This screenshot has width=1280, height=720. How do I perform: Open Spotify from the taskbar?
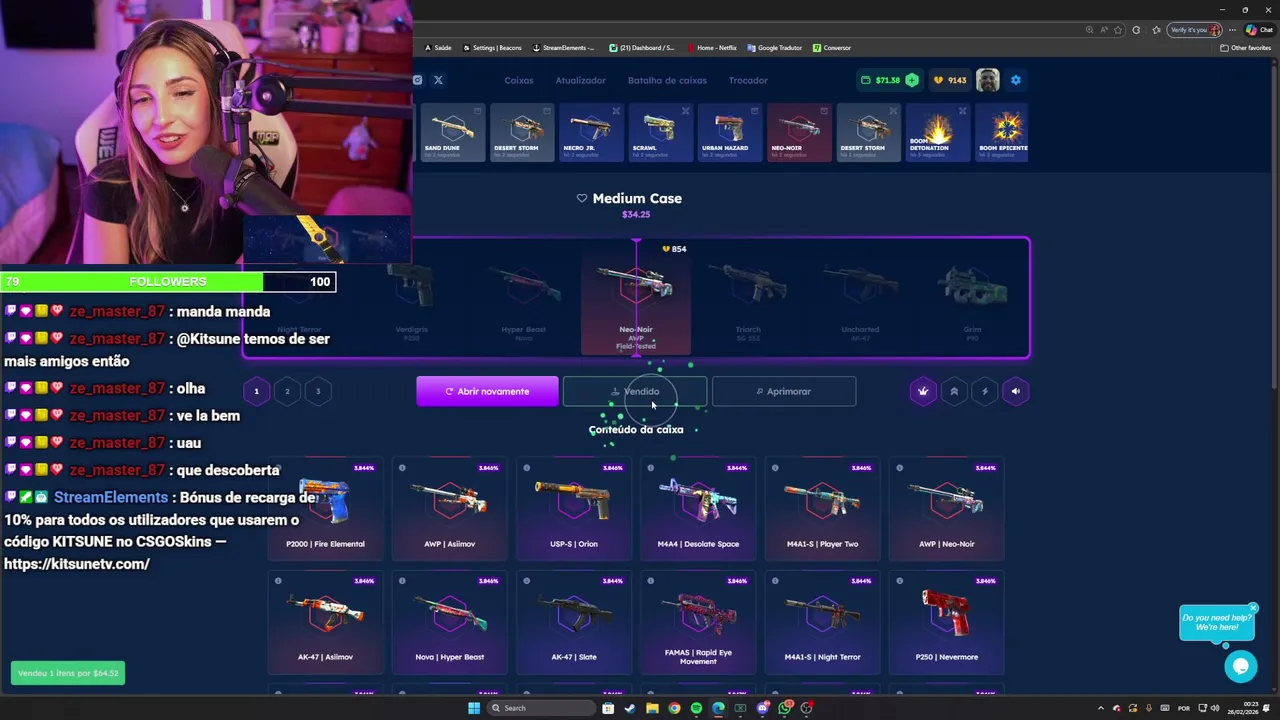(696, 708)
